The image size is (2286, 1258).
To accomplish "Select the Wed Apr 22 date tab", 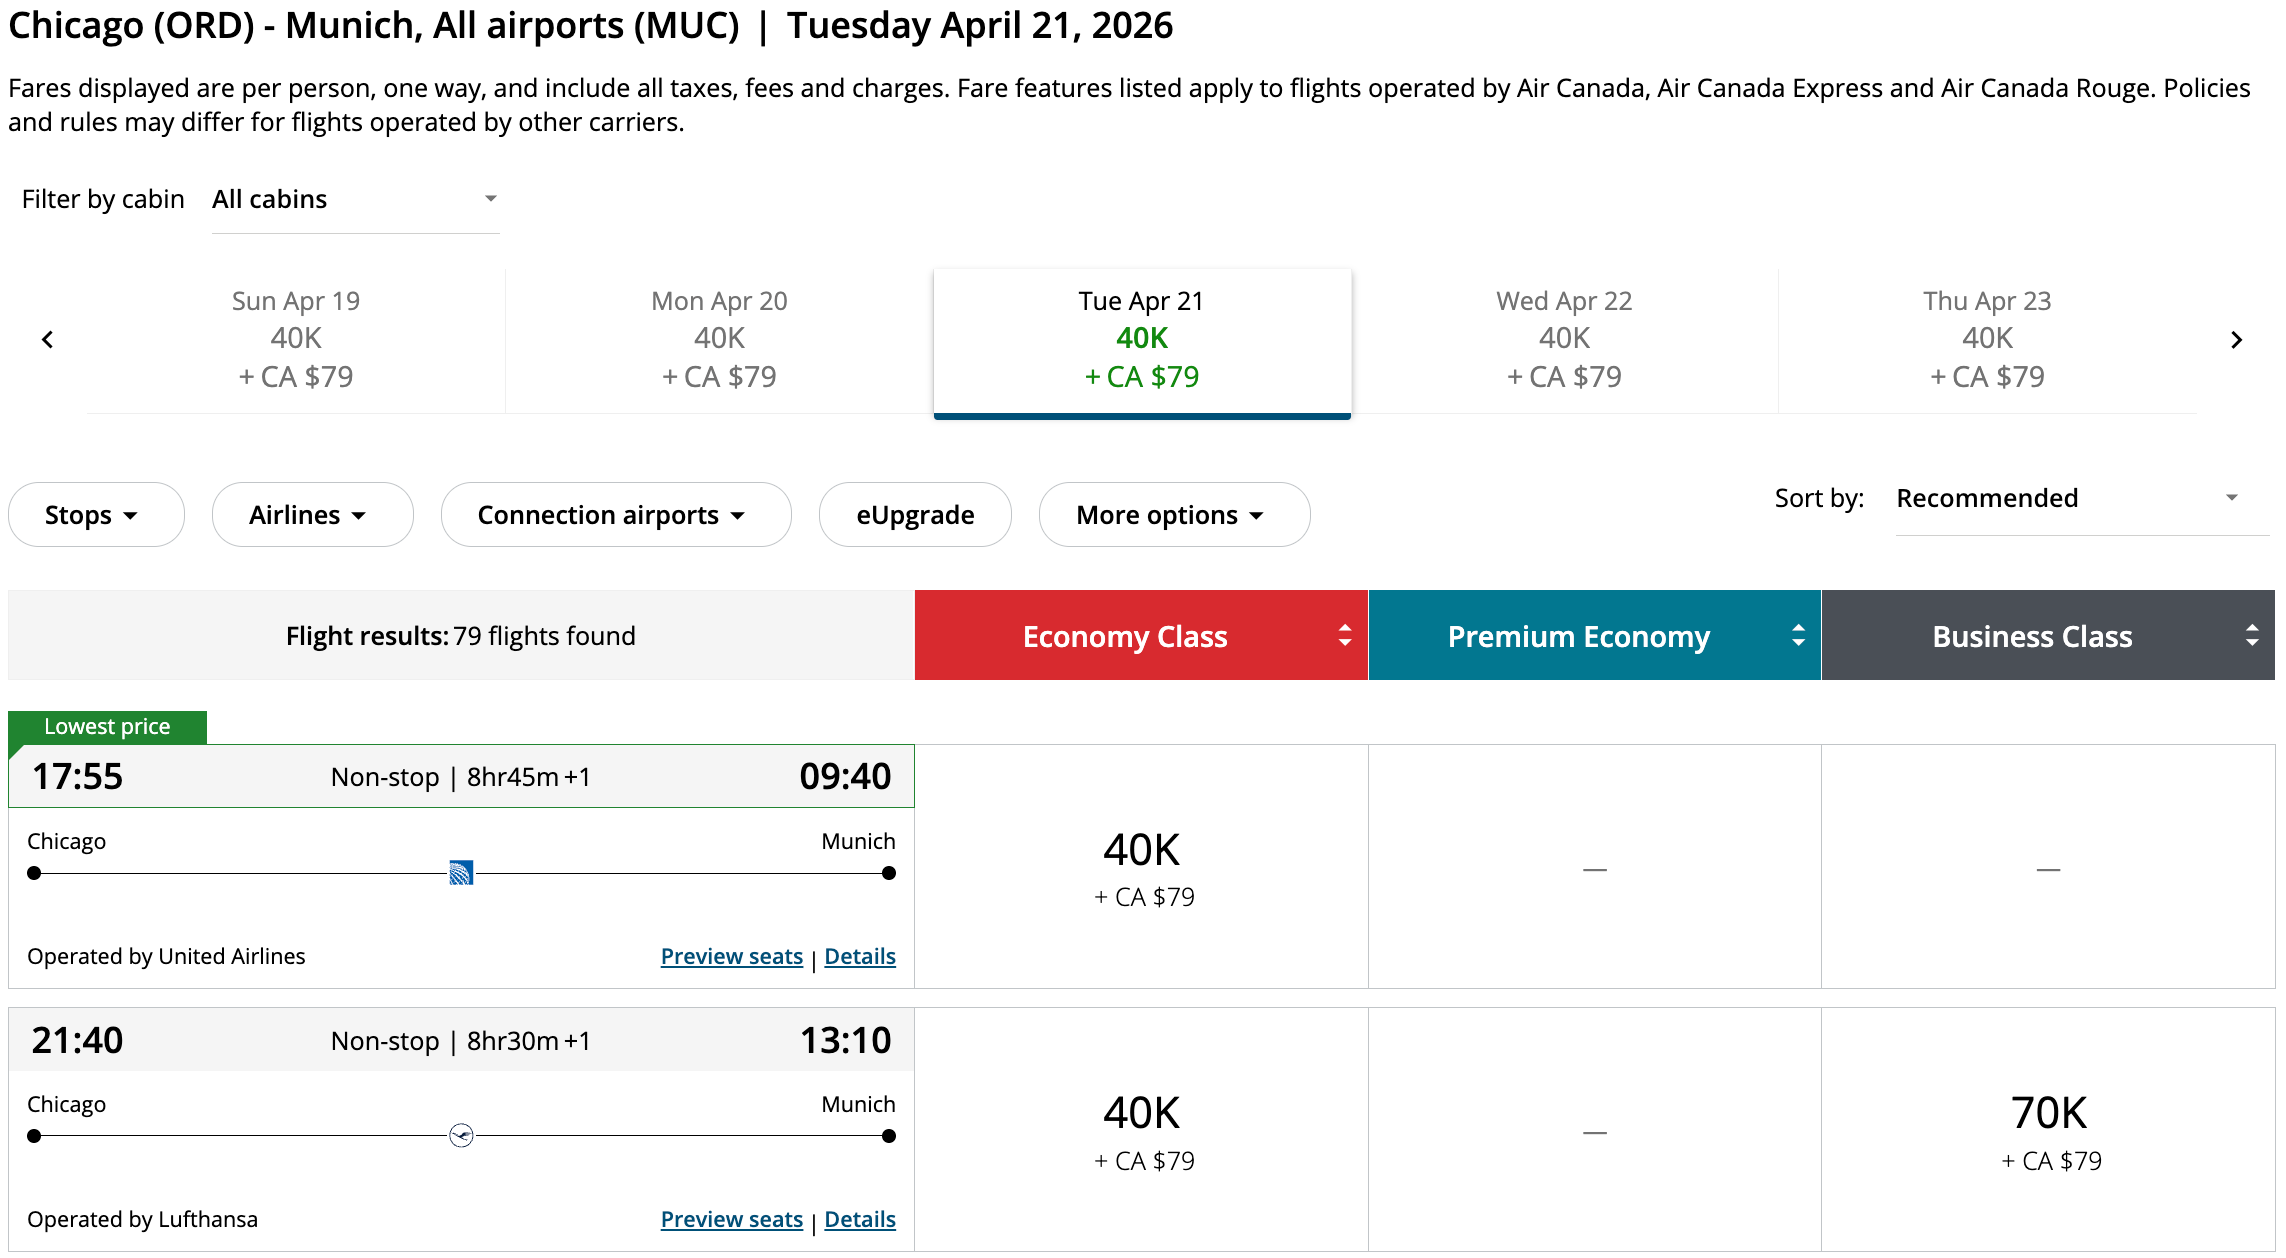I will point(1564,340).
